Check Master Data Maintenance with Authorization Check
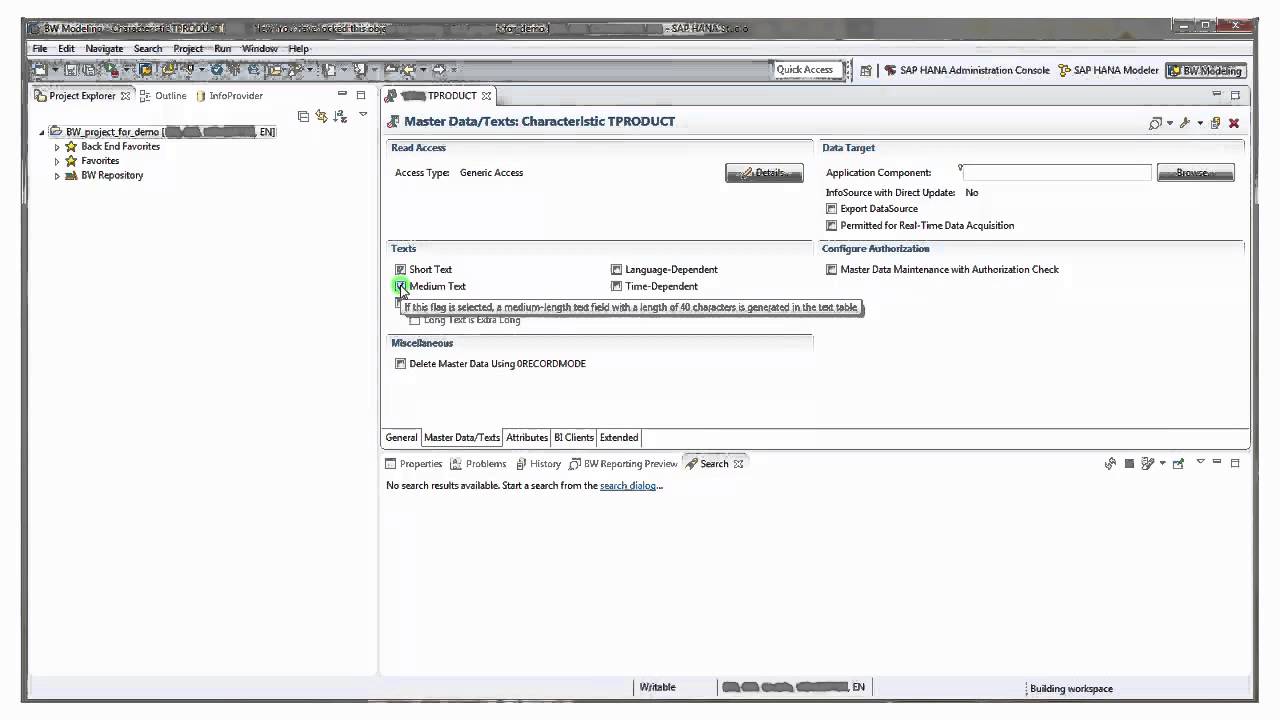 [831, 270]
